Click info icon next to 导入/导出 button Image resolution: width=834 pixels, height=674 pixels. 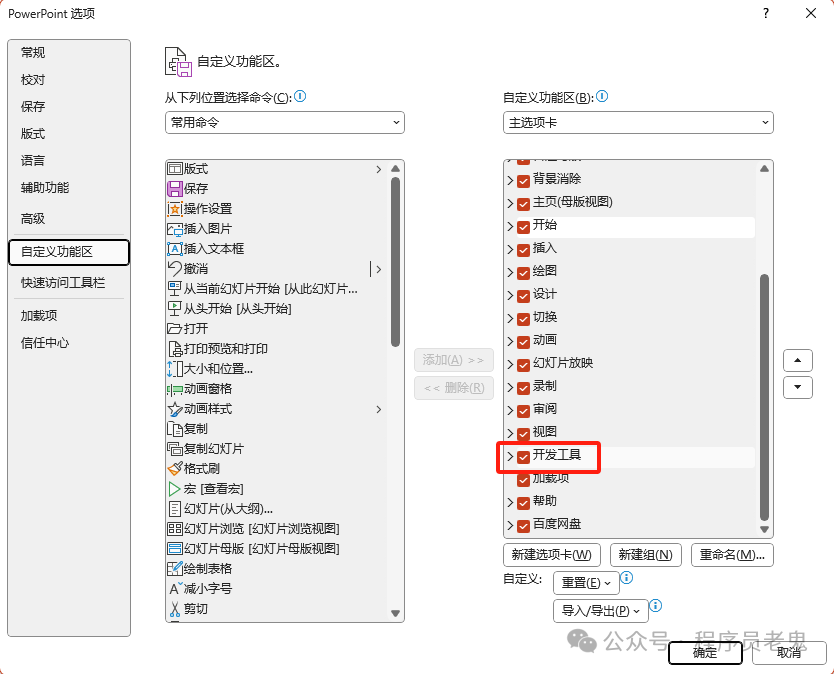click(x=655, y=606)
